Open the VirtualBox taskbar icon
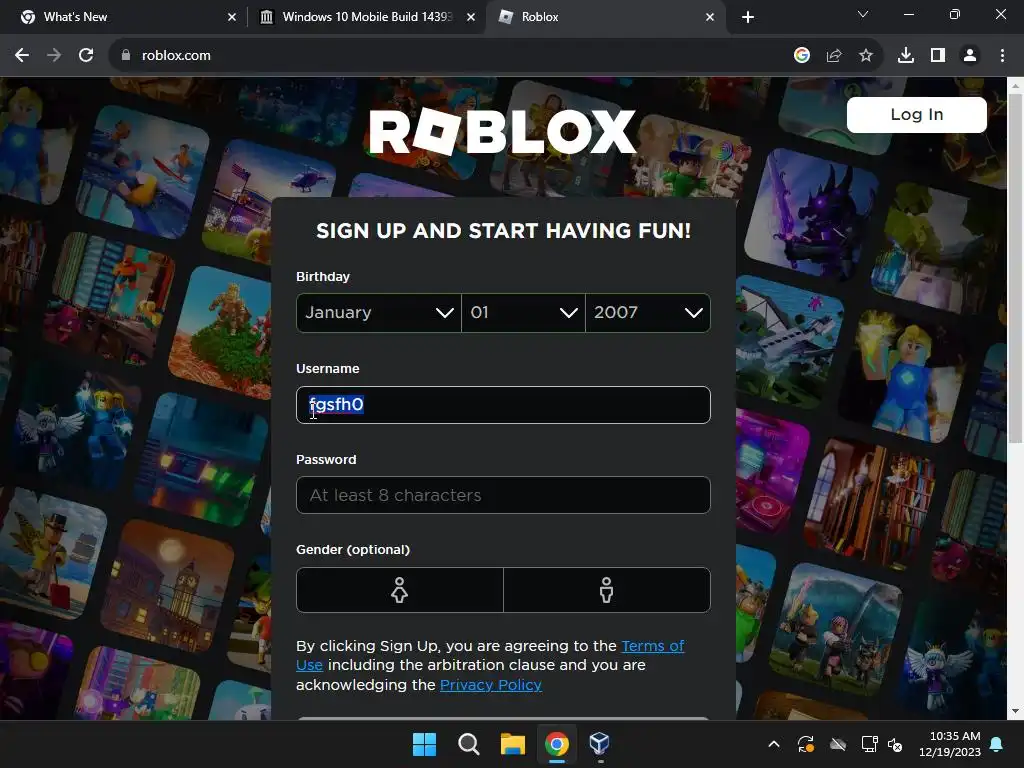Image resolution: width=1024 pixels, height=768 pixels. (600, 743)
